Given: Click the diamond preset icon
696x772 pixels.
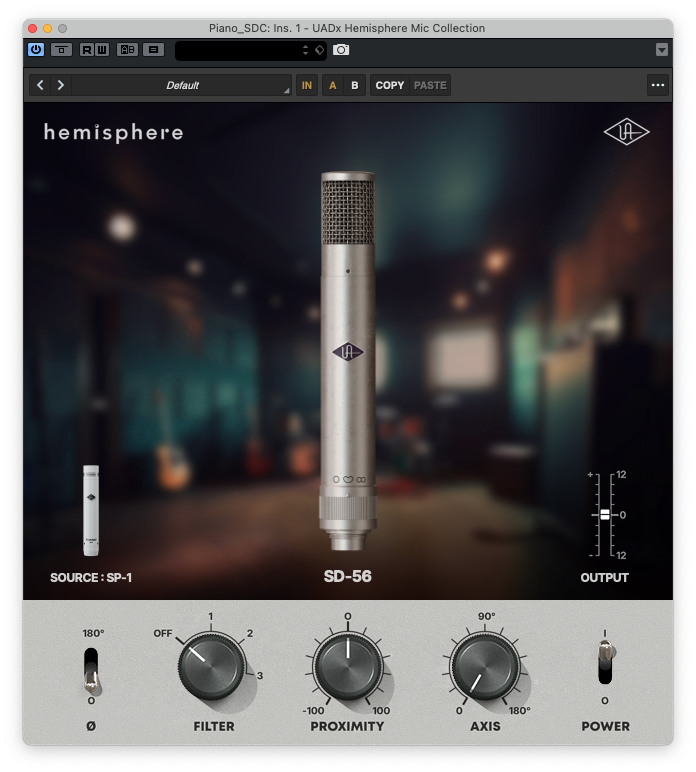Looking at the screenshot, I should pos(319,50).
